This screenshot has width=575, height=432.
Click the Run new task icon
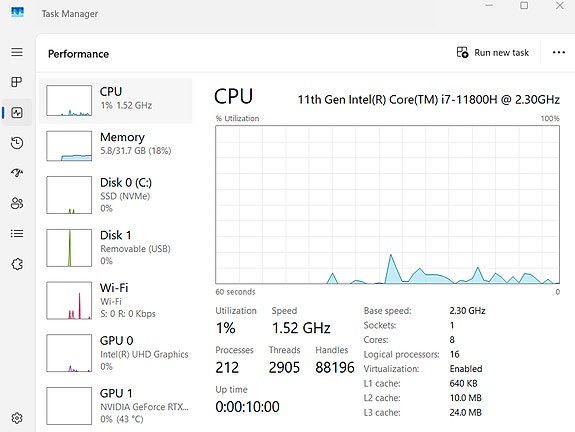pyautogui.click(x=462, y=52)
